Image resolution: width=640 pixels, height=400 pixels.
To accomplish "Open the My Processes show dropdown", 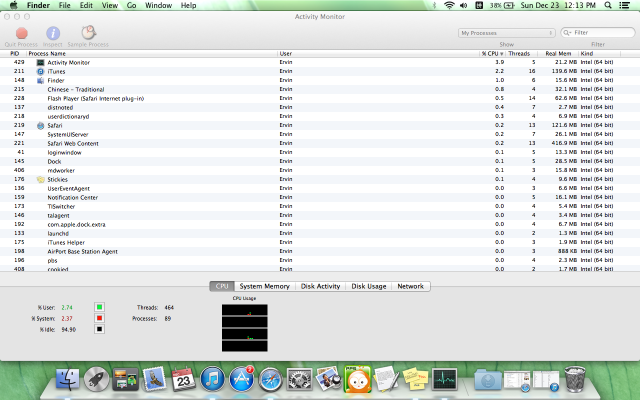I will (506, 33).
